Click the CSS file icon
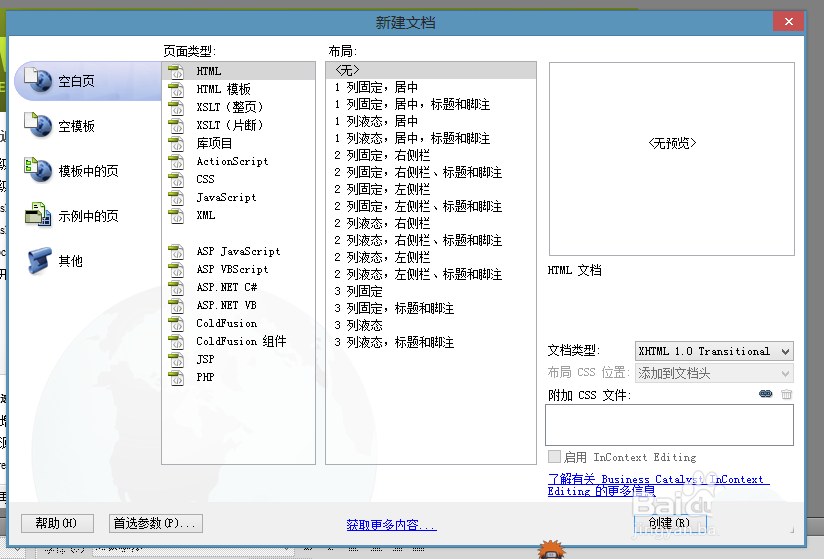824x559 pixels. coord(177,179)
